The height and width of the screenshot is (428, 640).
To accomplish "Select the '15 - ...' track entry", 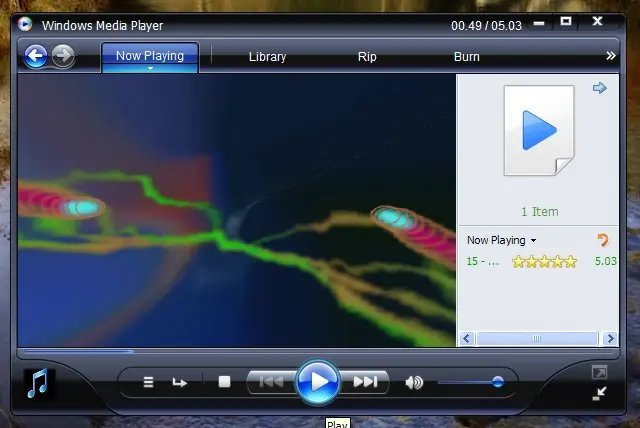I will point(482,261).
